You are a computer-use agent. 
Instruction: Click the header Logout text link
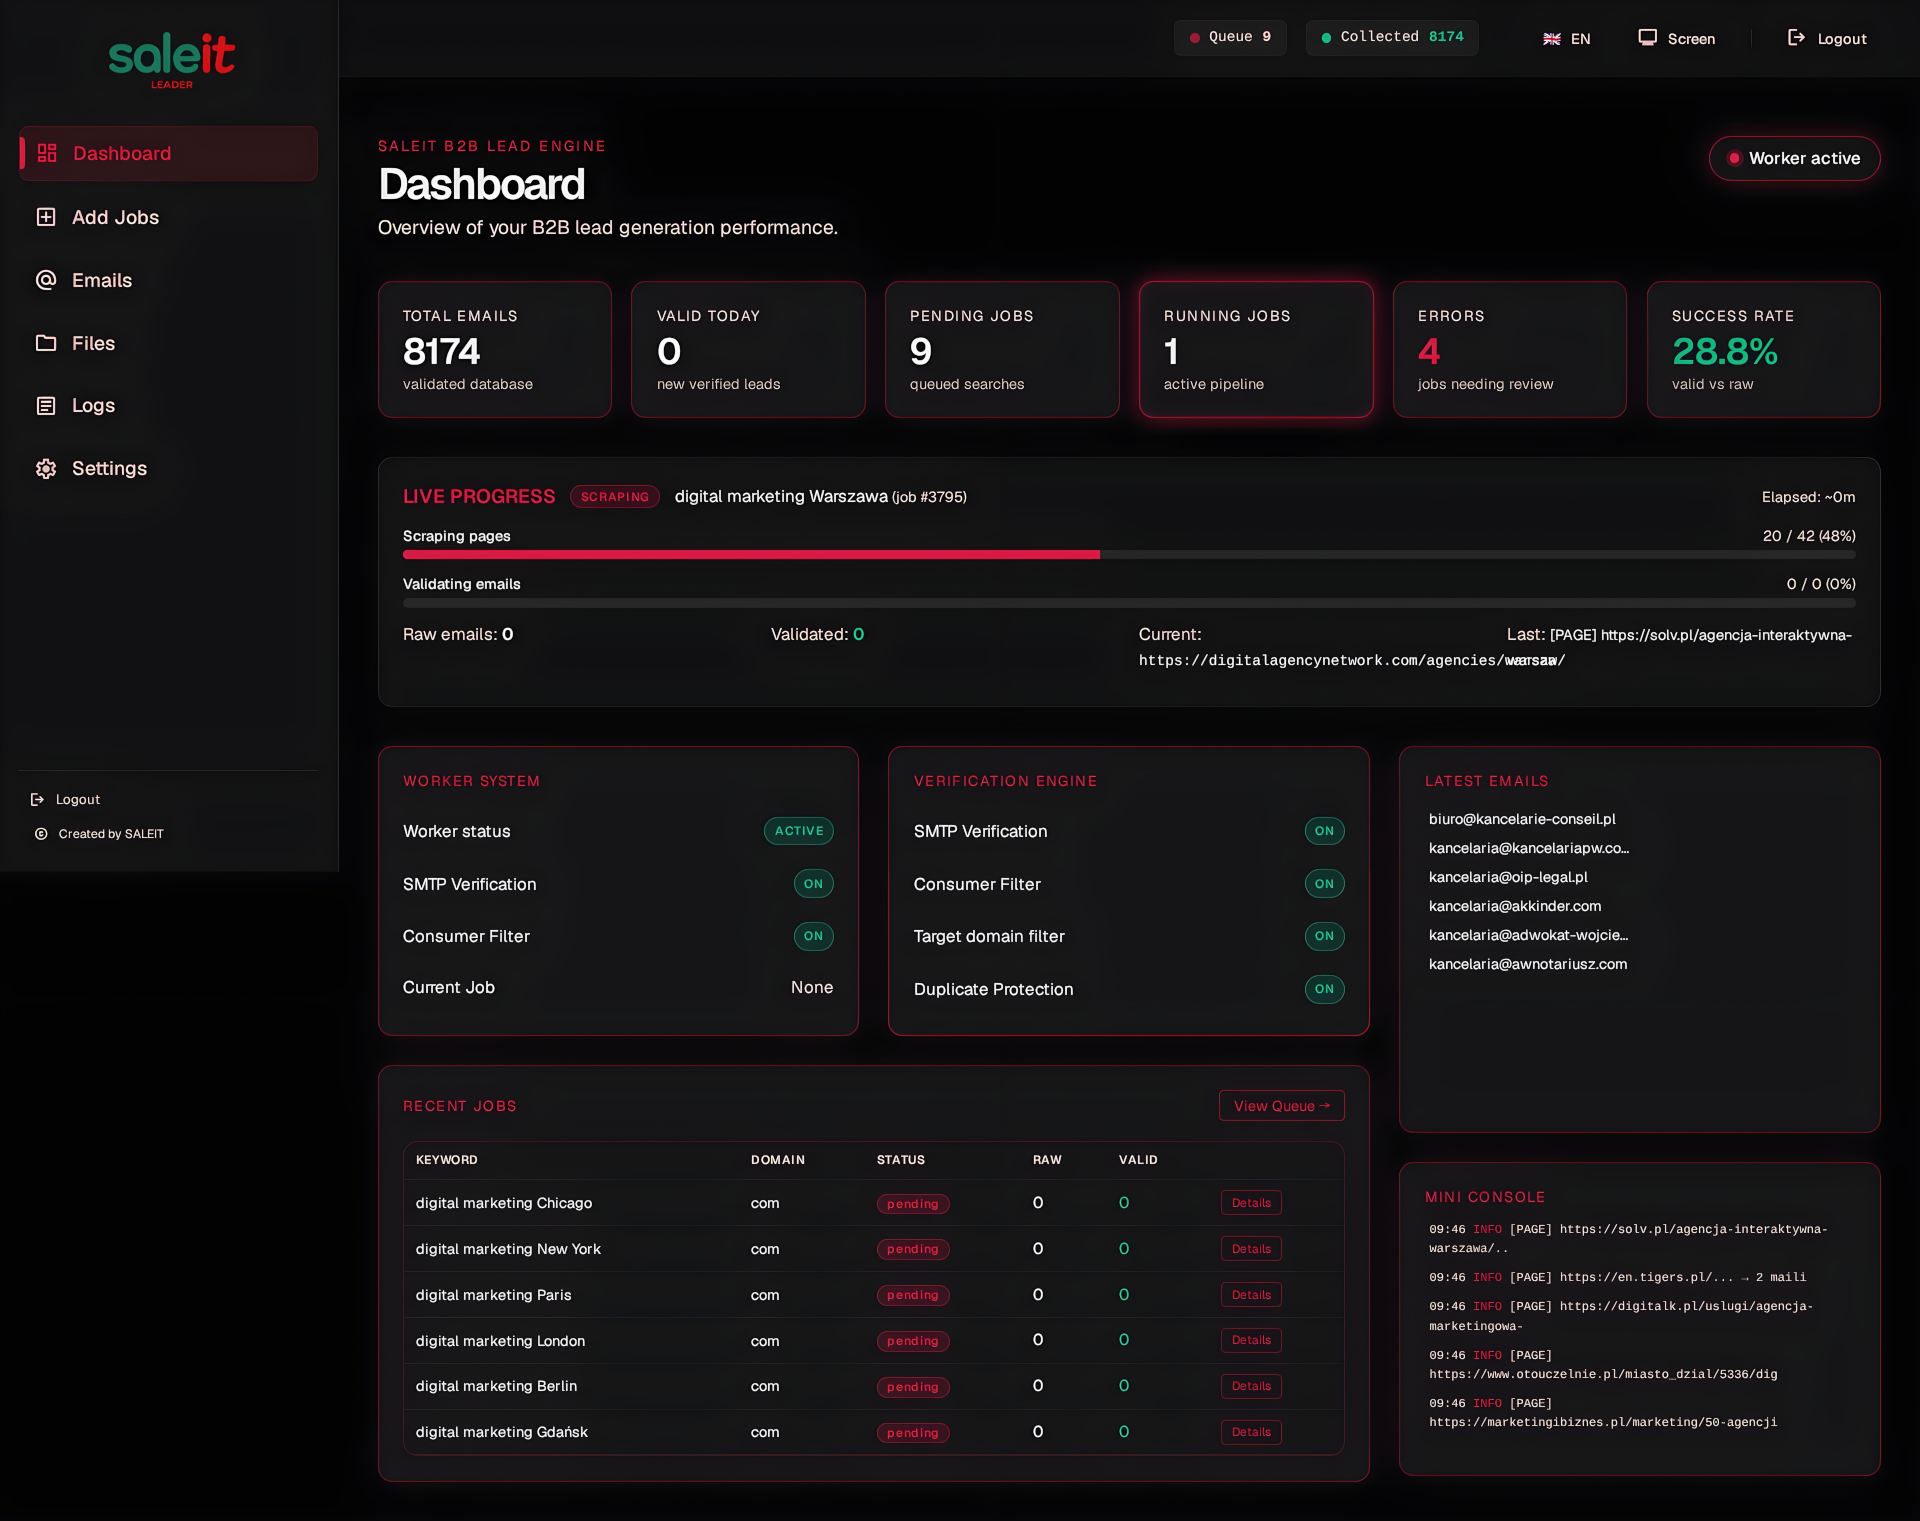tap(1842, 39)
